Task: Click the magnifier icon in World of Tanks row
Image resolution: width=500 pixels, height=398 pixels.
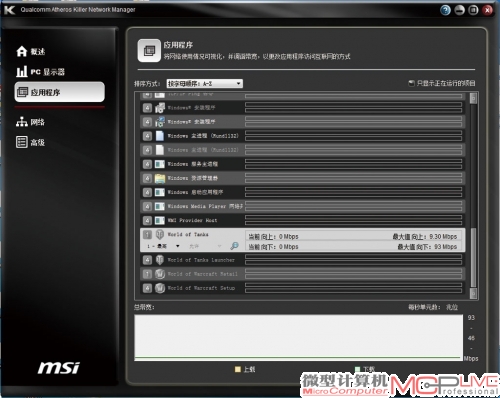Action: tap(234, 246)
